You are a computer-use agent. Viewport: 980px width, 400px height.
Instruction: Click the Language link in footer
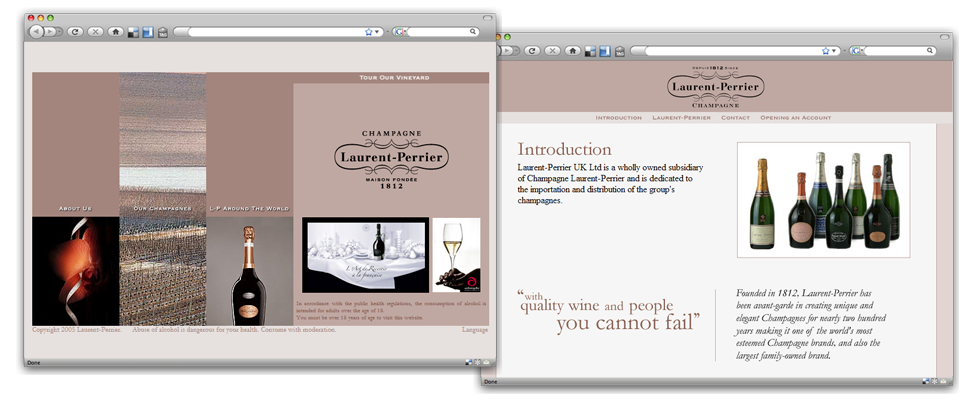tap(475, 329)
